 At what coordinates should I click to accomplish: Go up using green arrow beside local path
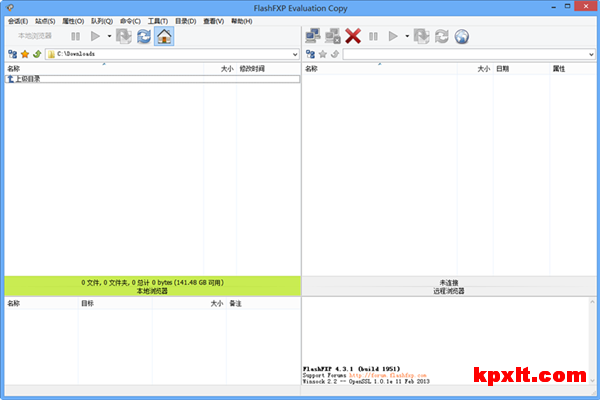(x=37, y=54)
